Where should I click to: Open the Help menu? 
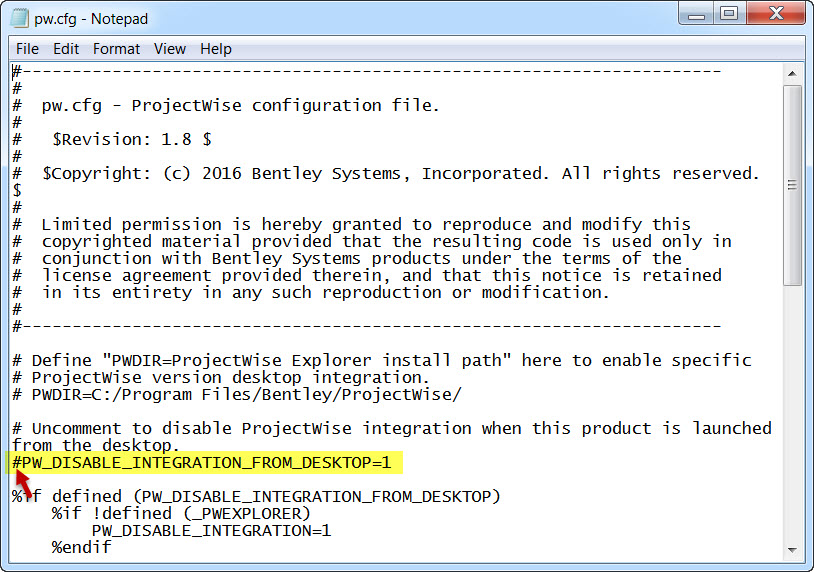tap(215, 48)
